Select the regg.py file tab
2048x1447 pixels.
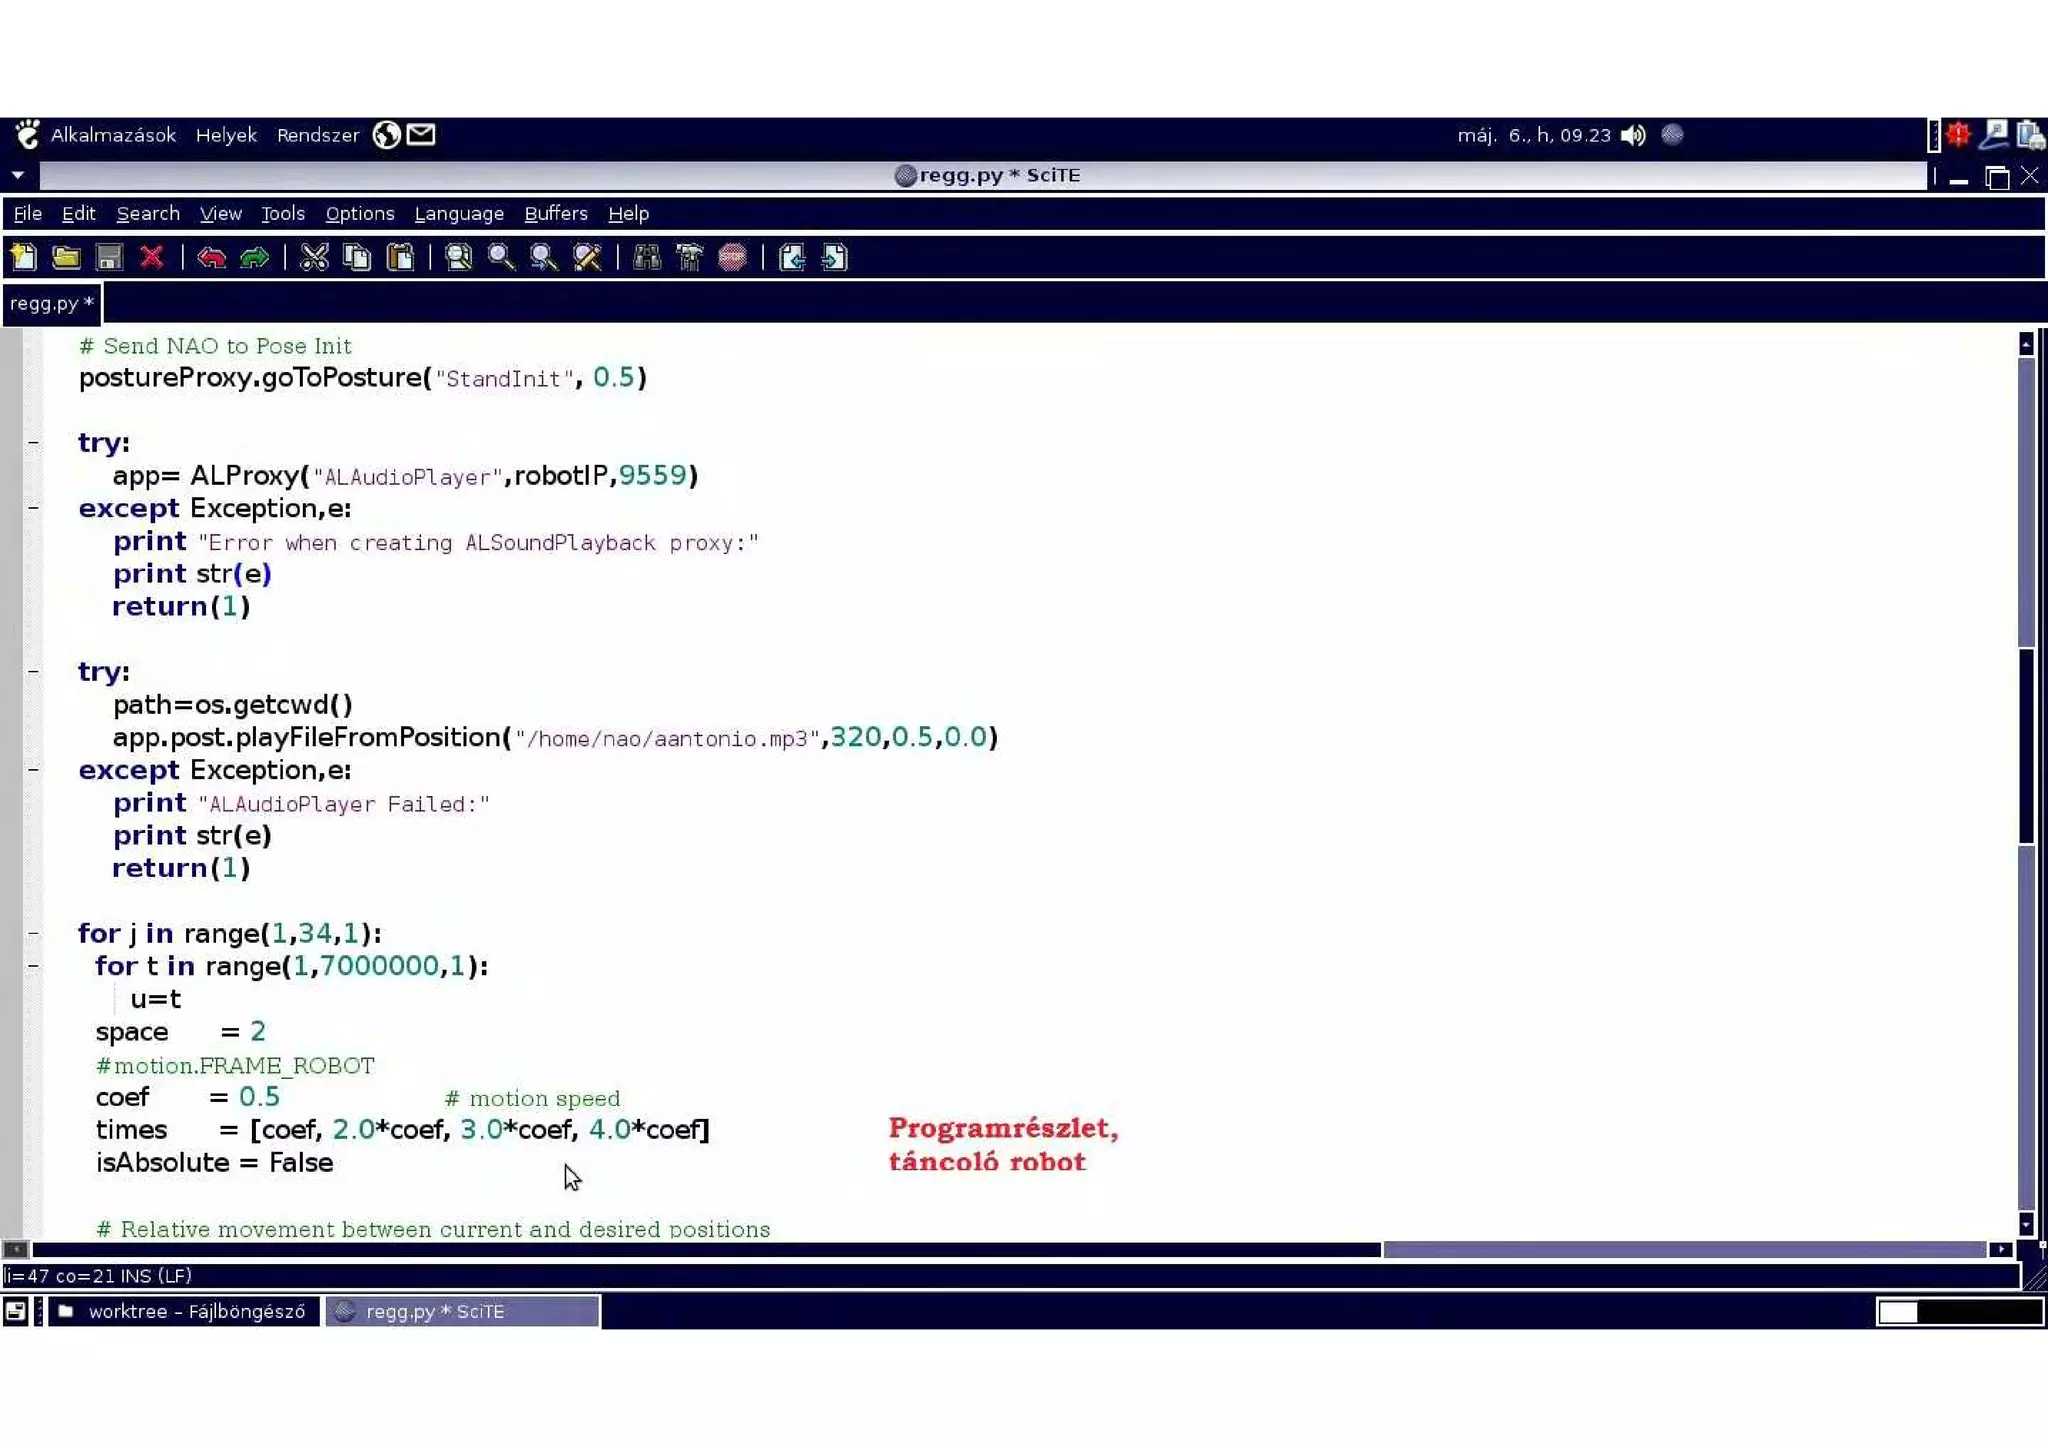(x=51, y=303)
